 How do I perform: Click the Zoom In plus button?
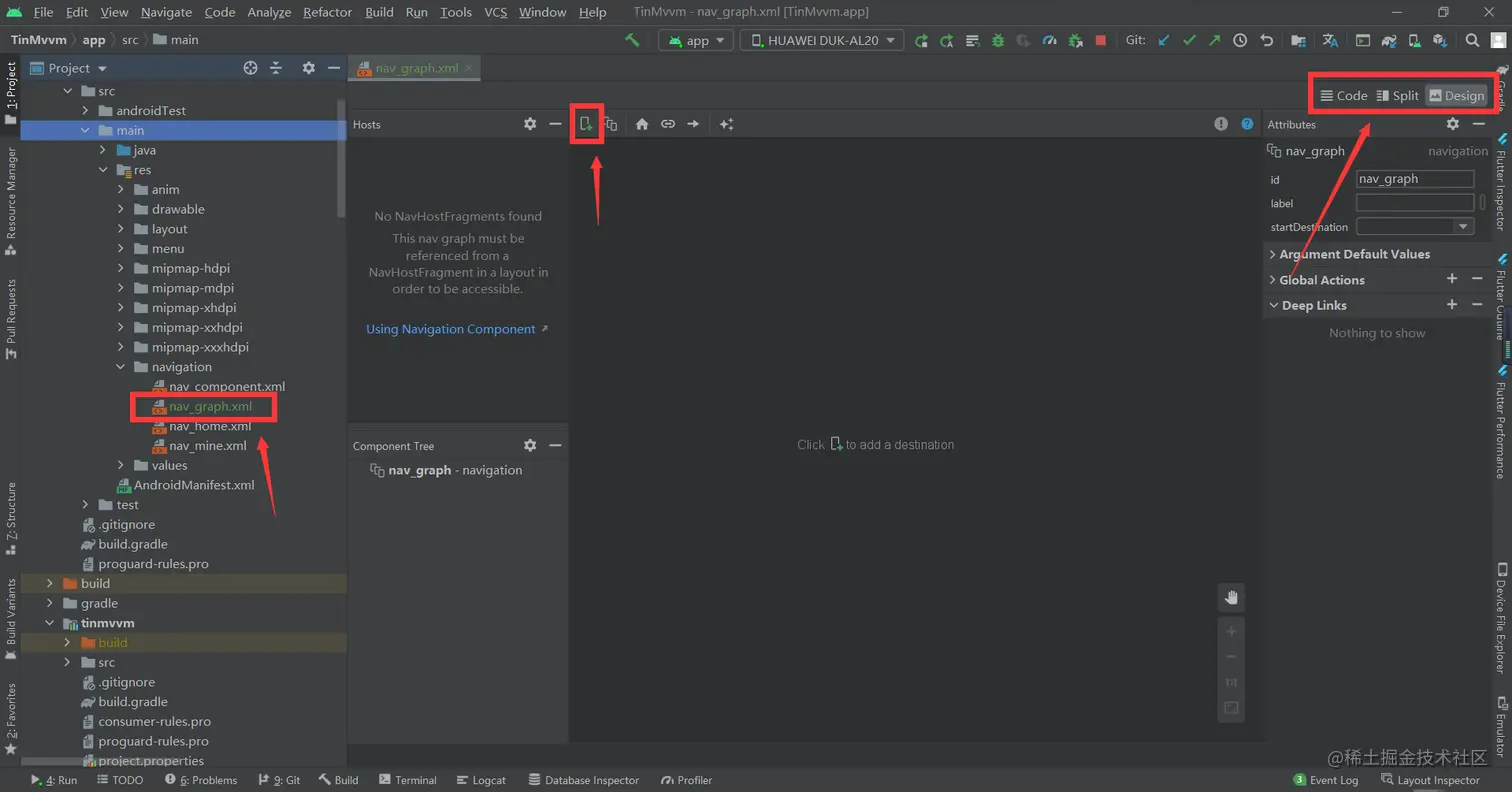pyautogui.click(x=1232, y=631)
